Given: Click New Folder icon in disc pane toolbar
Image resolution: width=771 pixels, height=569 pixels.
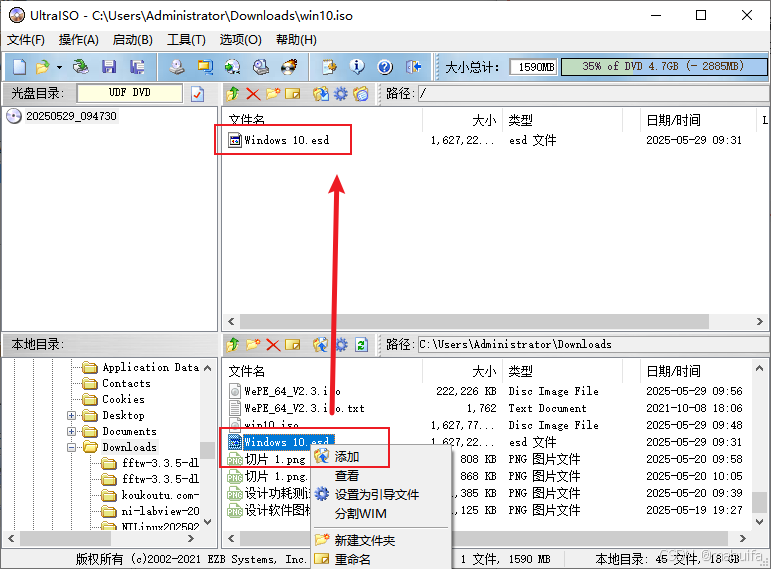Looking at the screenshot, I should pos(272,93).
